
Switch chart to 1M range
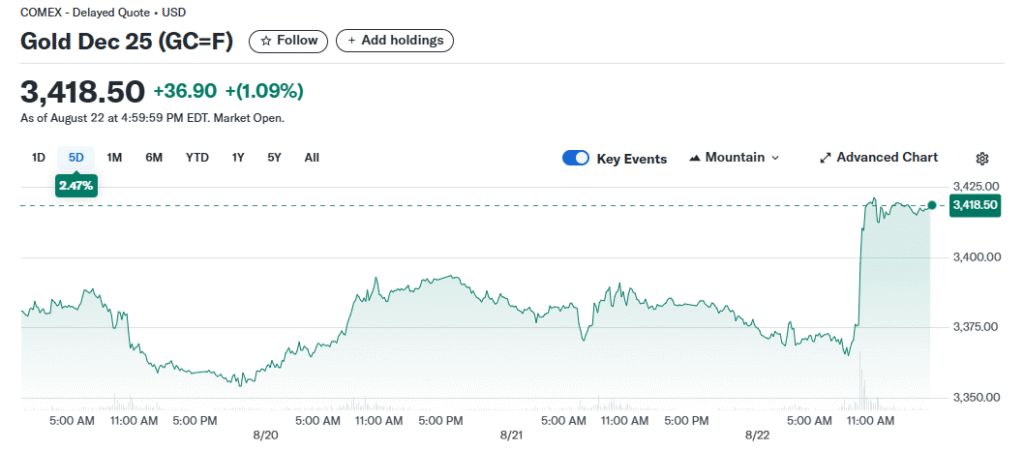pyautogui.click(x=115, y=157)
